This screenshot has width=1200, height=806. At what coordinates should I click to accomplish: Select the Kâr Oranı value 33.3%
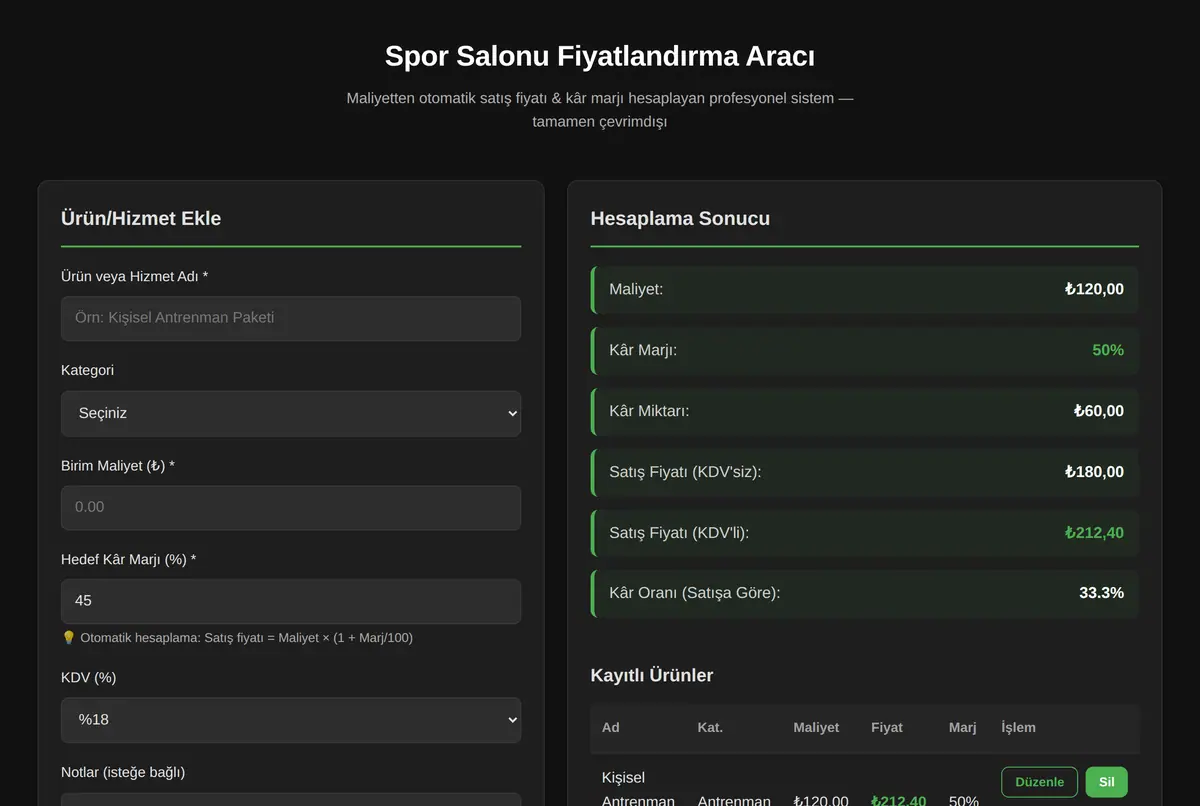click(x=1101, y=593)
